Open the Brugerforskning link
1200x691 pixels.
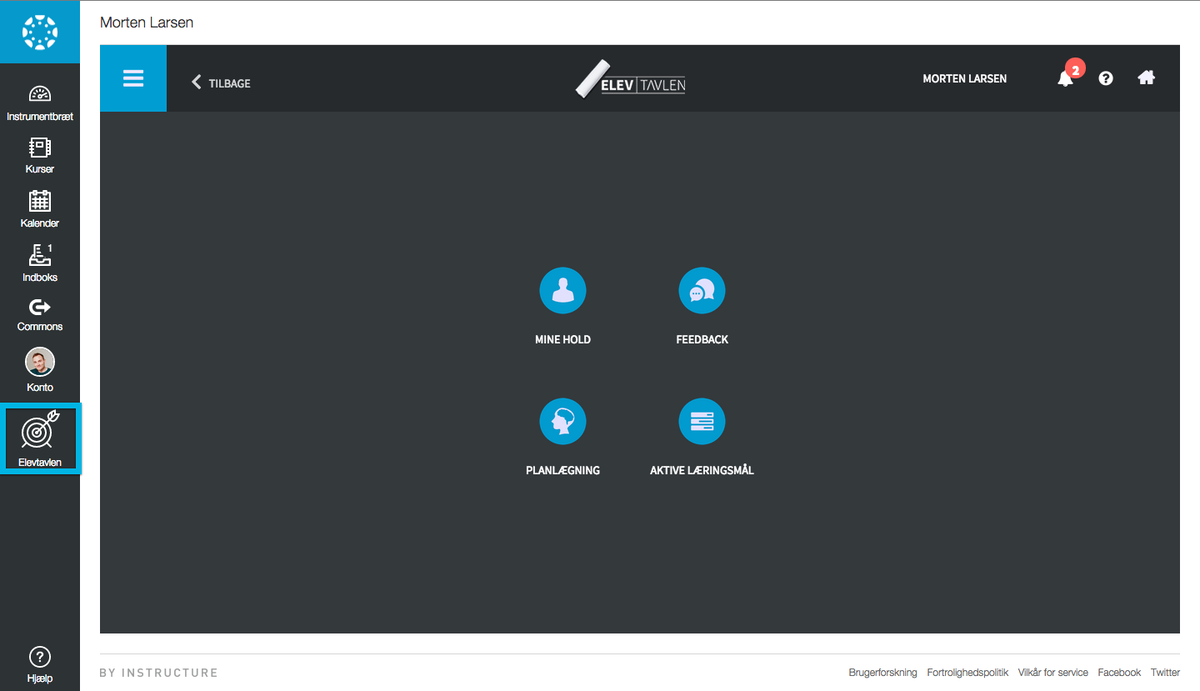click(x=883, y=673)
